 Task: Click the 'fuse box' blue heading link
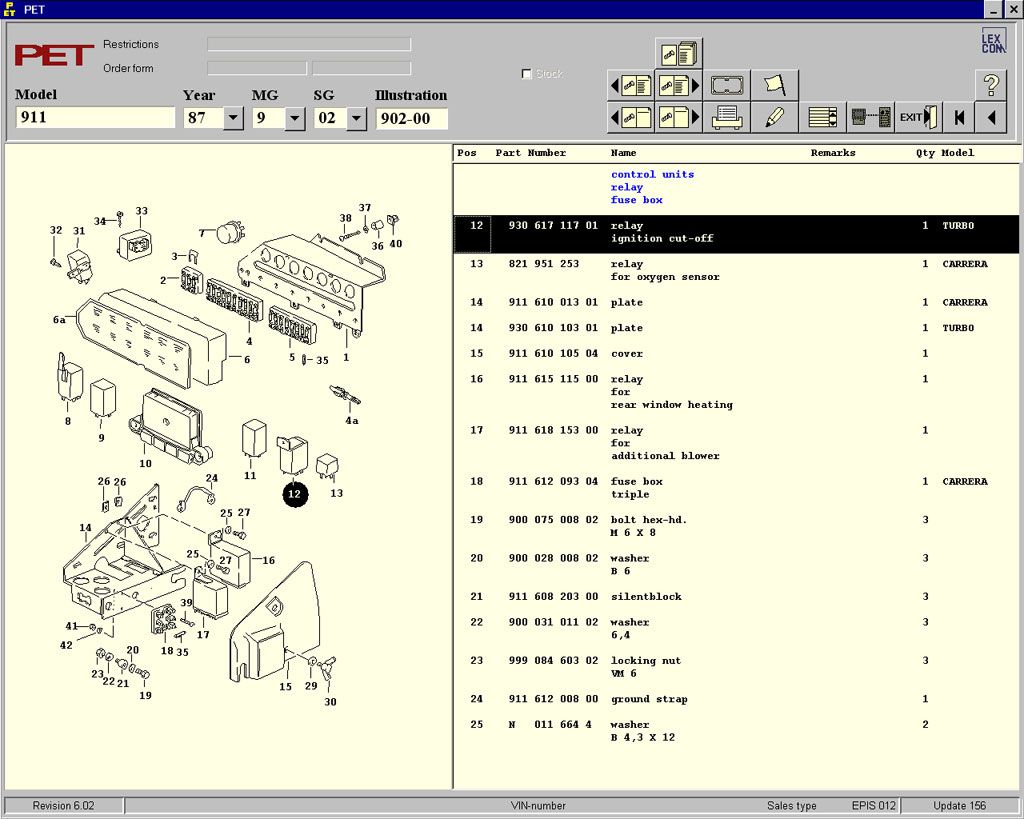pos(637,200)
